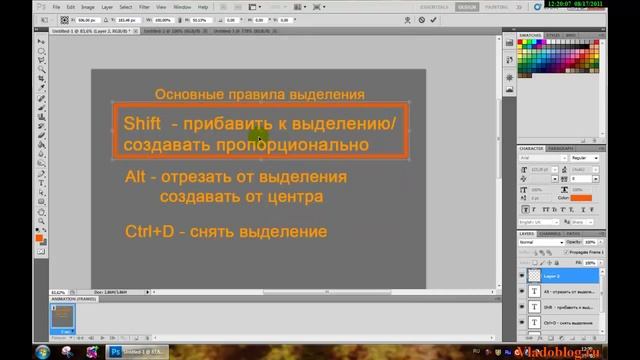Hide the 'Alt' text layer
This screenshot has width=640, height=360.
[x=522, y=291]
